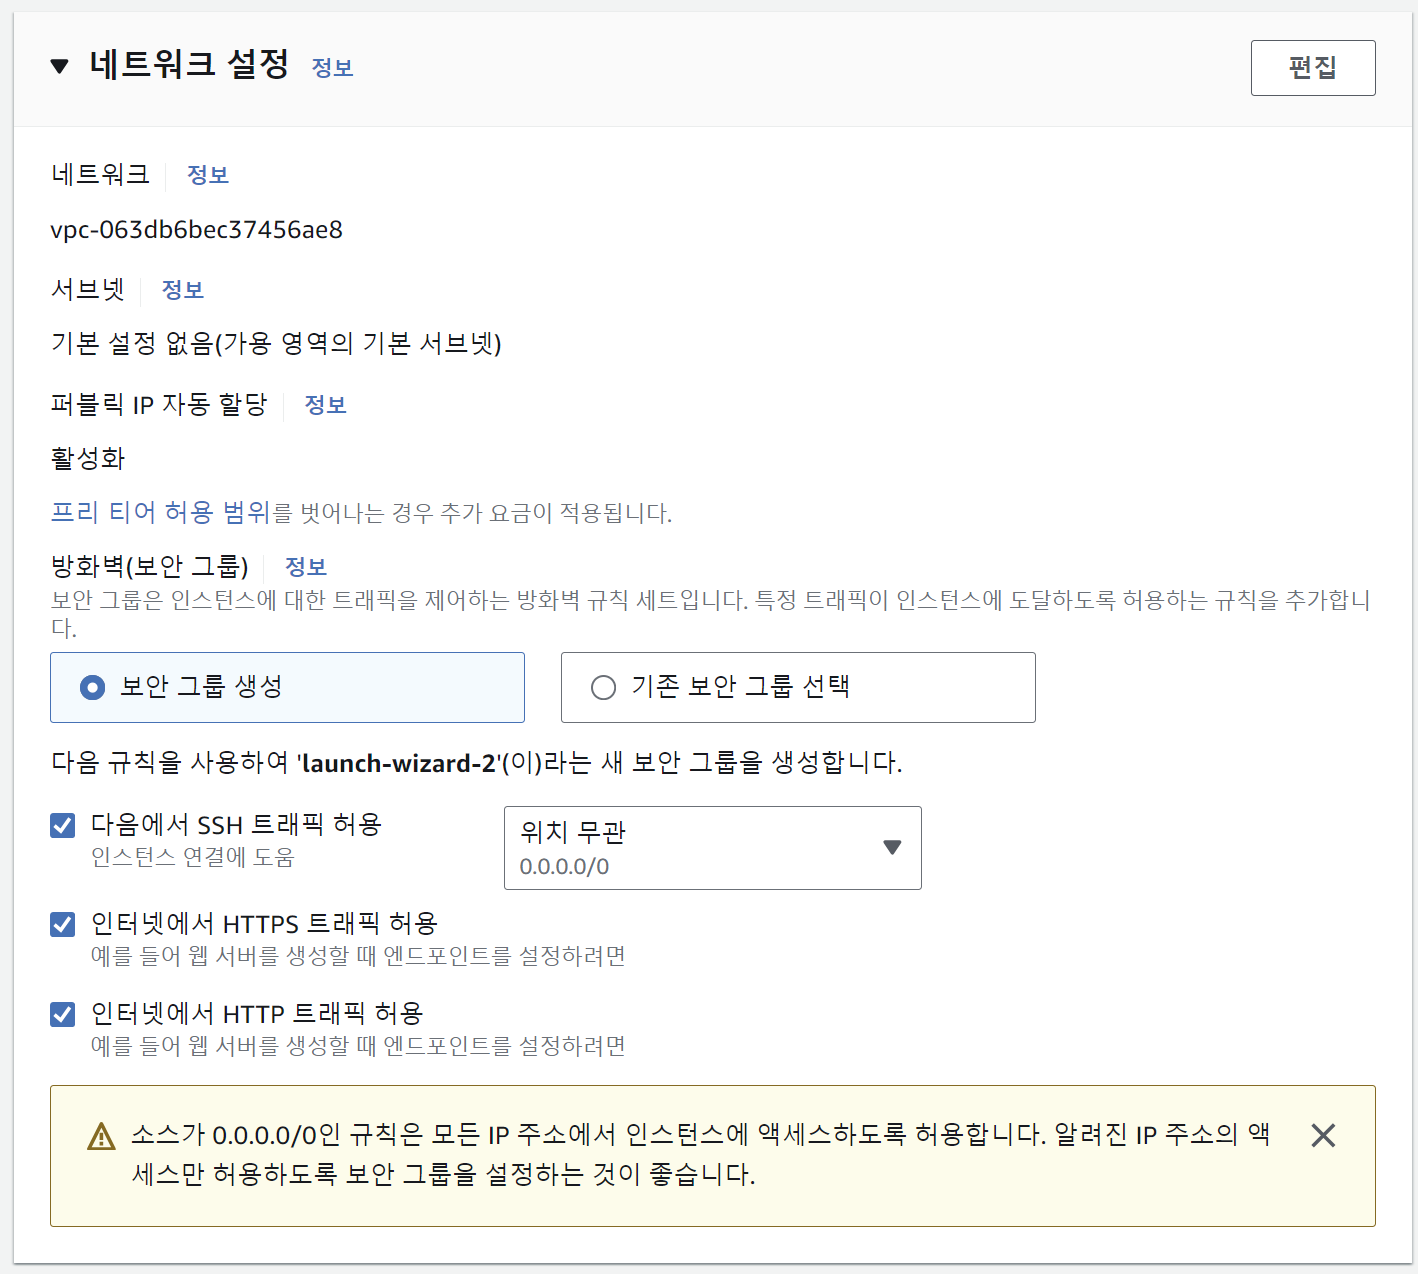This screenshot has height=1274, width=1418.
Task: Open the 위치 무관 0.0.0.0/0 source dropdown
Action: [712, 848]
